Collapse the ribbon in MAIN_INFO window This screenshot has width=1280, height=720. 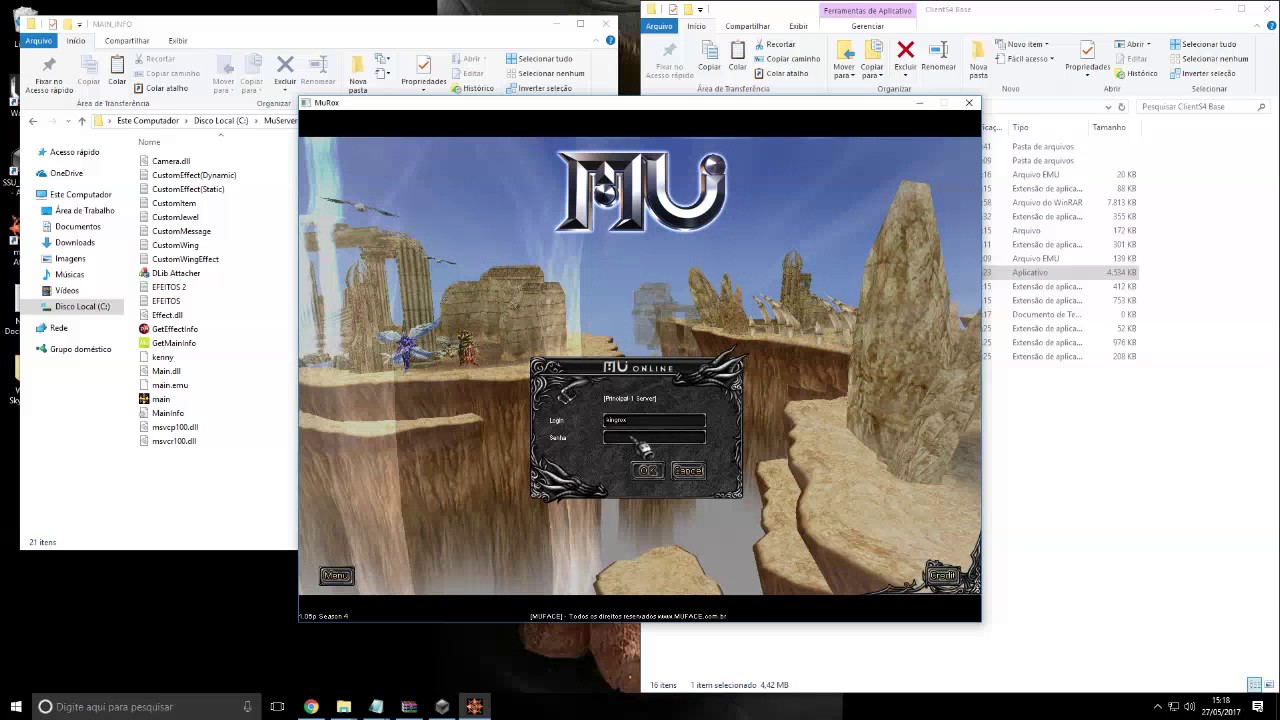598,41
